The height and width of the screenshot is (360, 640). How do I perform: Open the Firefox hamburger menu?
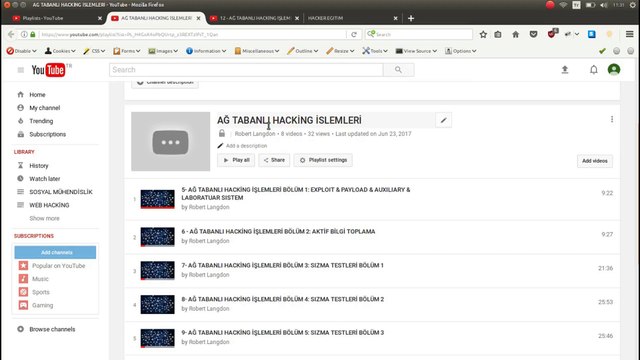[x=629, y=34]
